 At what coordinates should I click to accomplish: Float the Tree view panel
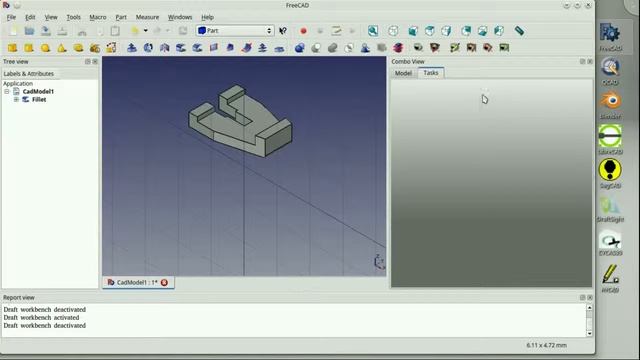(x=87, y=61)
